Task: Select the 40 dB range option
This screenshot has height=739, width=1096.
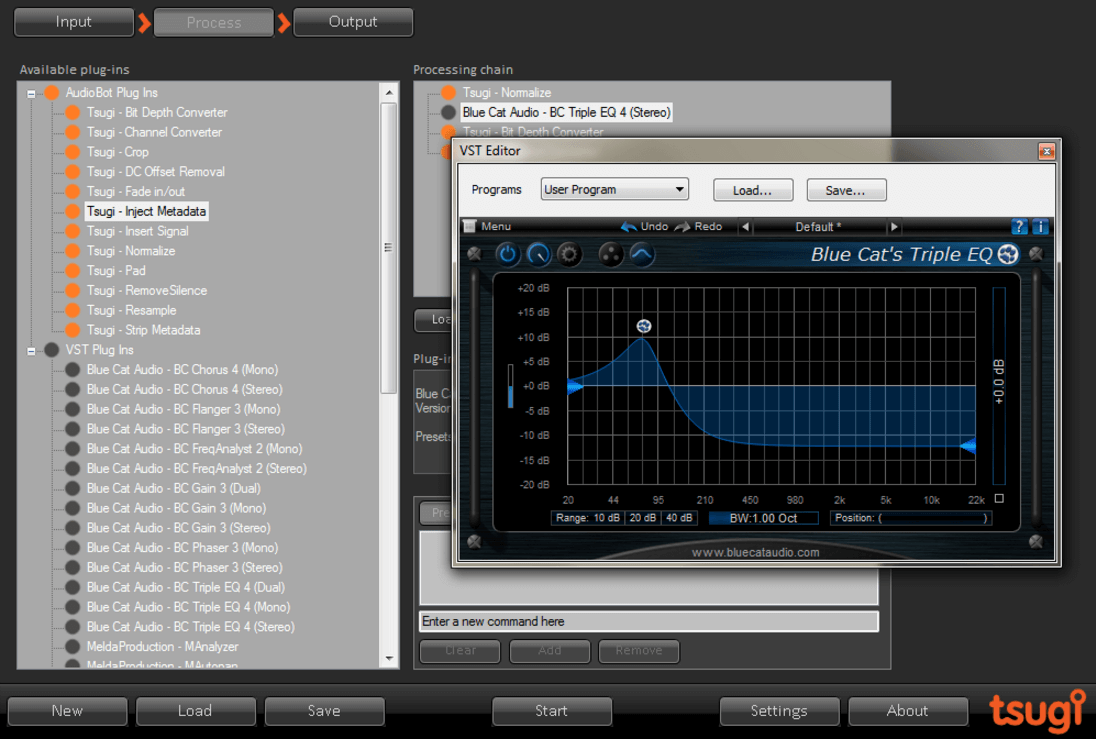Action: tap(679, 518)
